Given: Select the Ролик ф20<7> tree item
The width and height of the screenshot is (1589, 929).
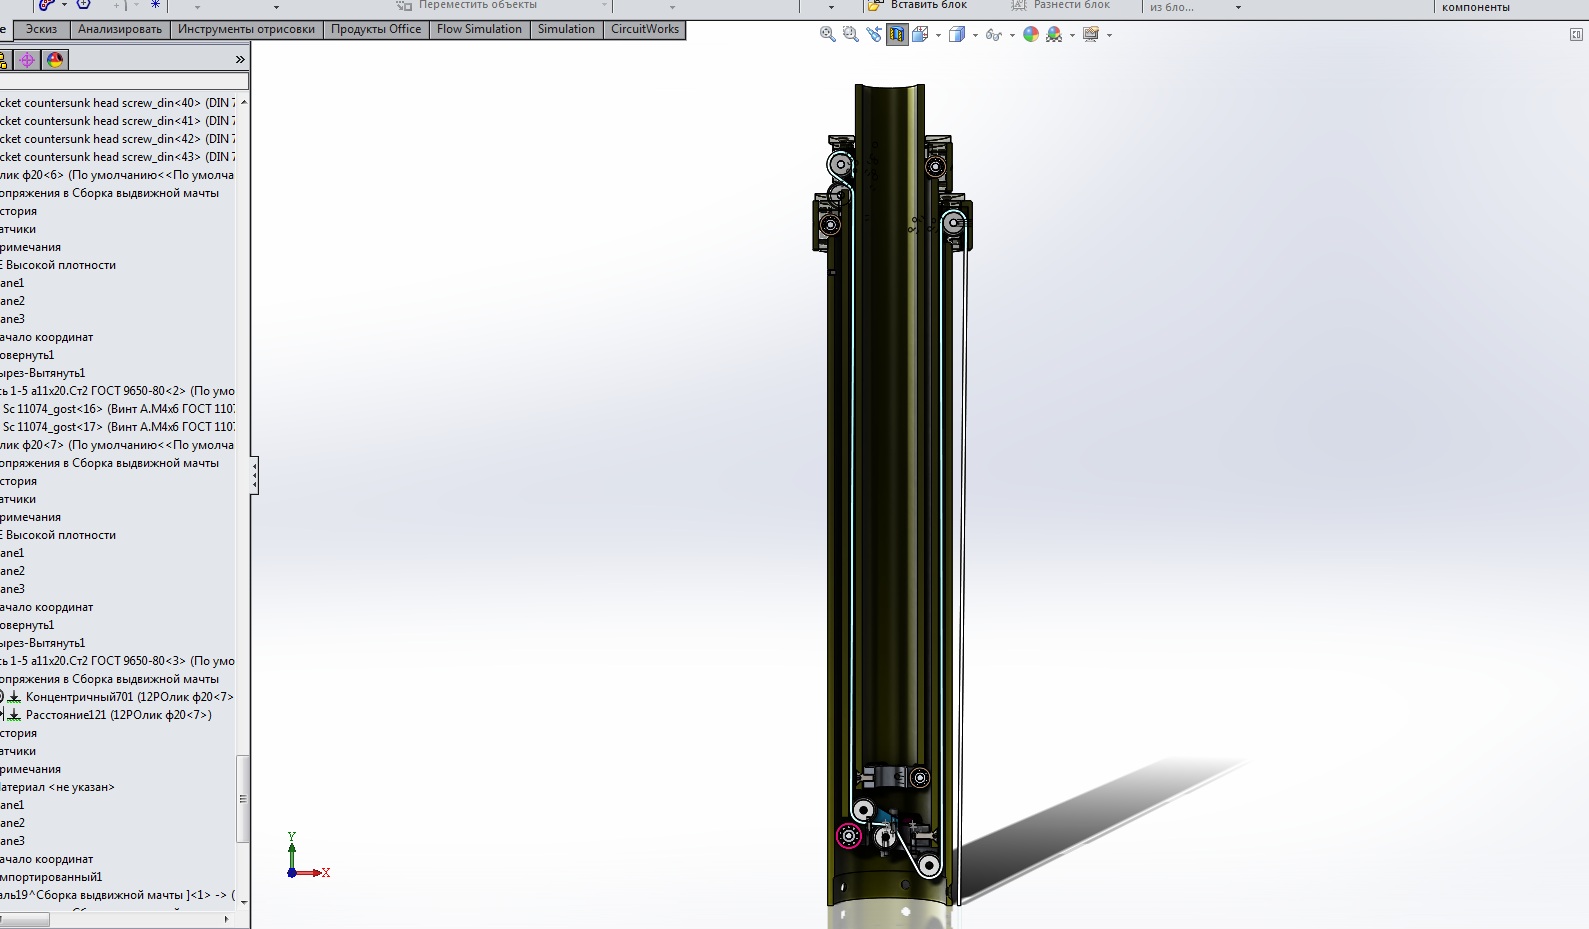Looking at the screenshot, I should [x=117, y=445].
